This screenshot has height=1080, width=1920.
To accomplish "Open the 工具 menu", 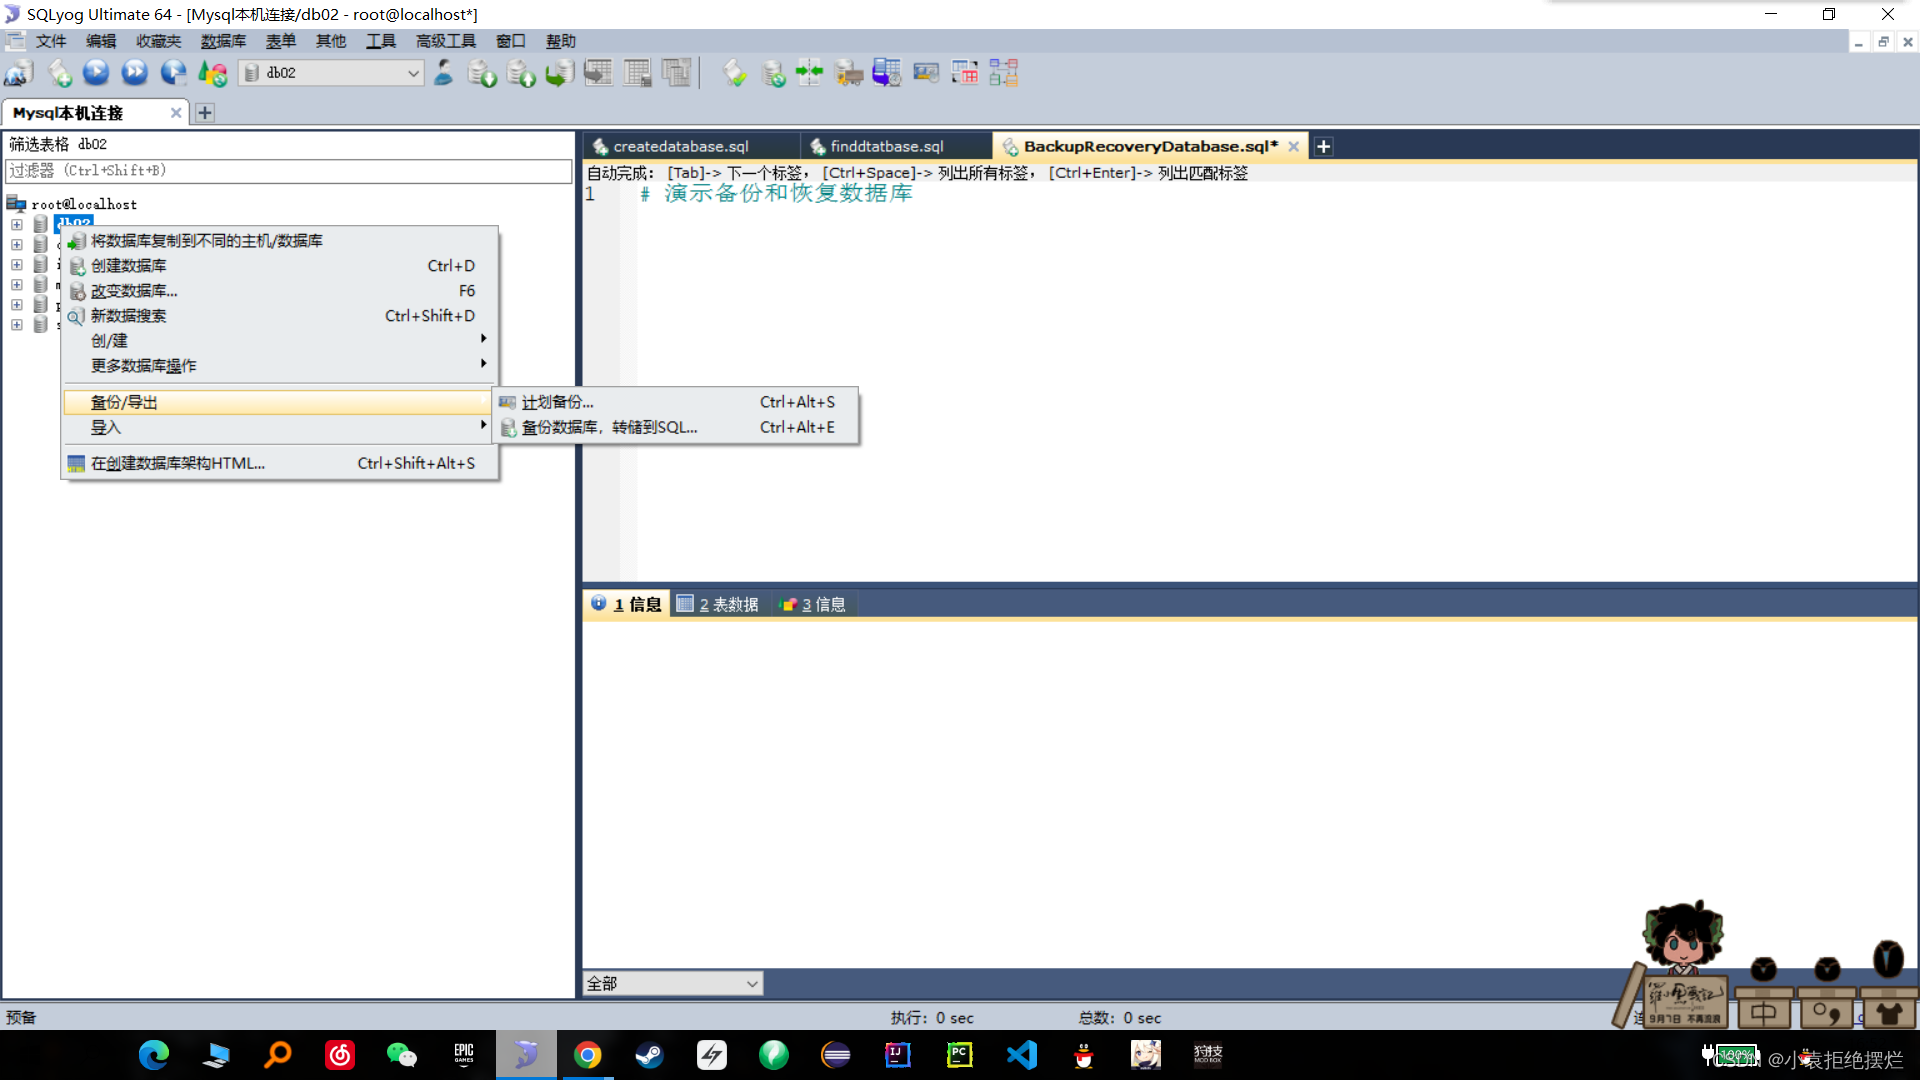I will click(x=380, y=41).
